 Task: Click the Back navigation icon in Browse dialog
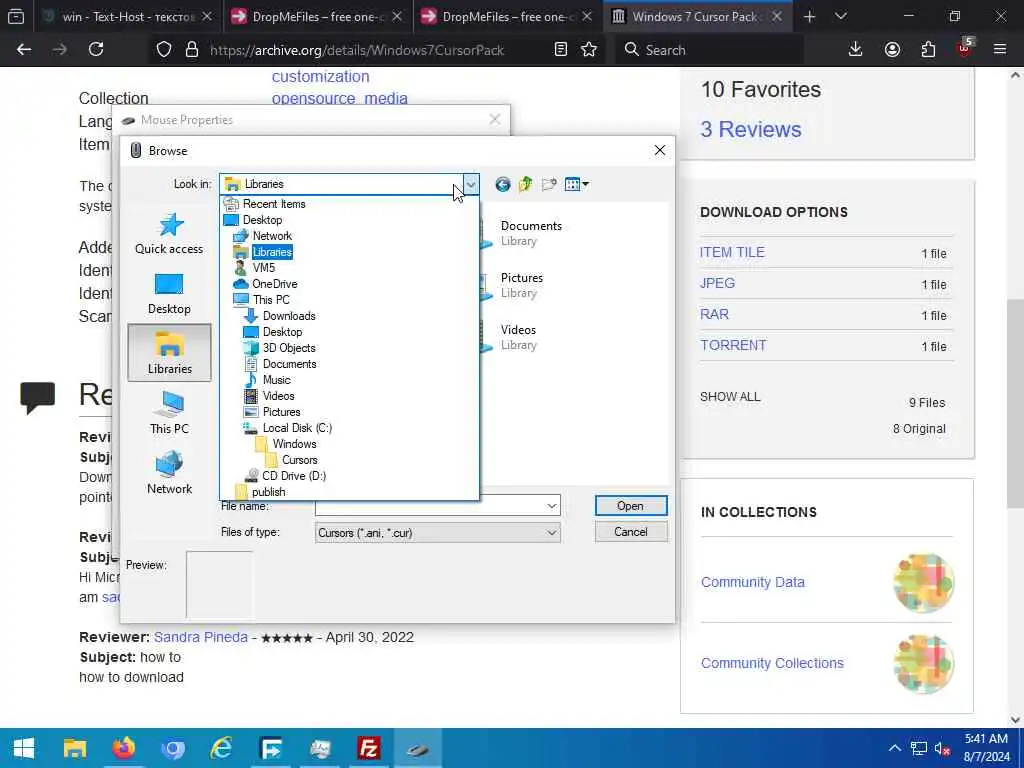[x=502, y=184]
